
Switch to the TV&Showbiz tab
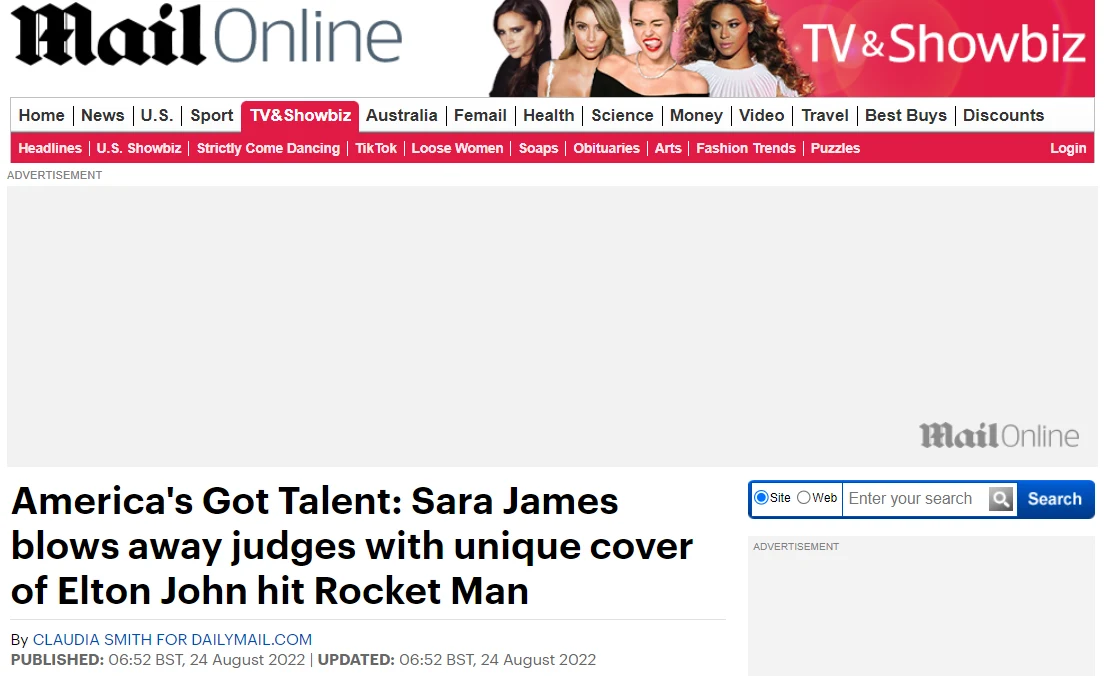[x=300, y=115]
